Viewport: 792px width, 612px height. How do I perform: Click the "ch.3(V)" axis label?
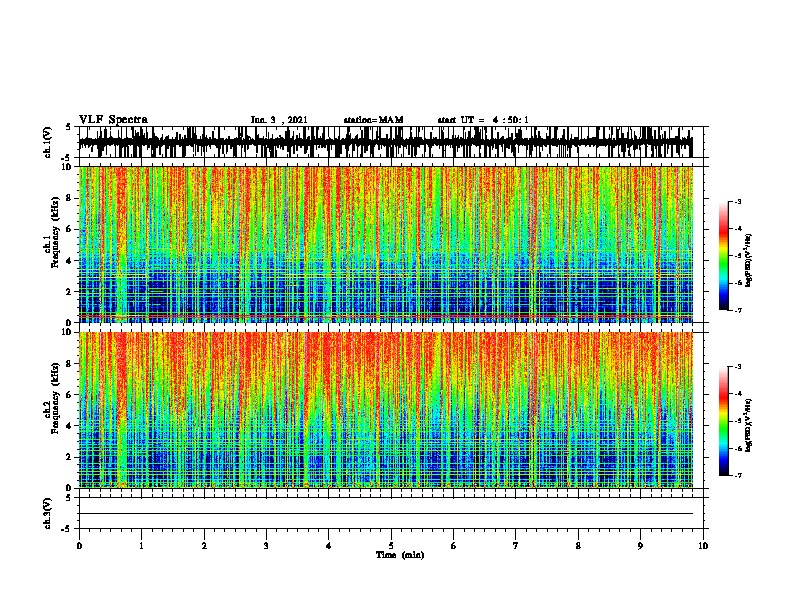47,513
